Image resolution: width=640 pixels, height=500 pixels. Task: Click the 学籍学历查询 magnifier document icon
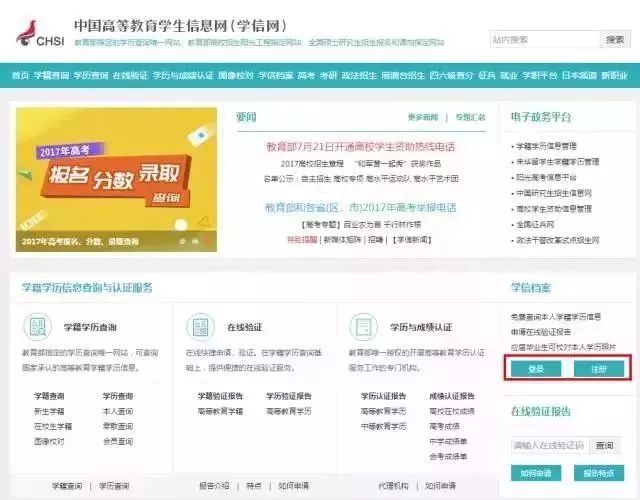(35, 328)
